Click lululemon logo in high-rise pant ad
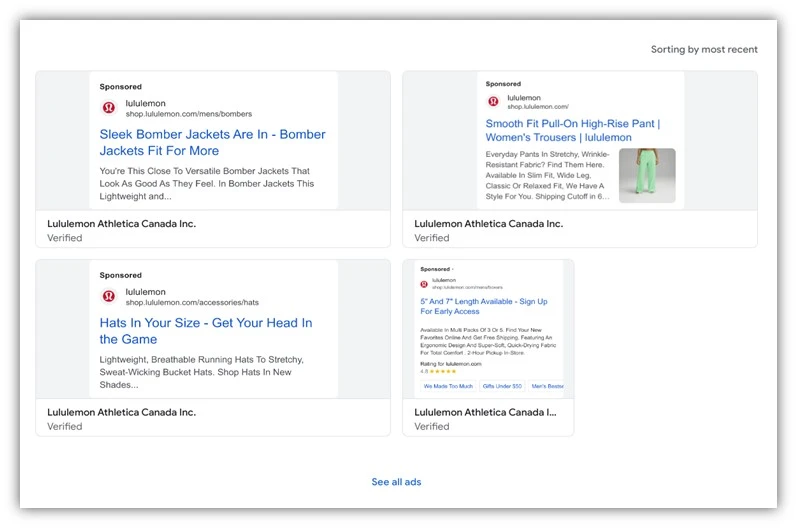The width and height of the screenshot is (797, 528). (x=493, y=102)
